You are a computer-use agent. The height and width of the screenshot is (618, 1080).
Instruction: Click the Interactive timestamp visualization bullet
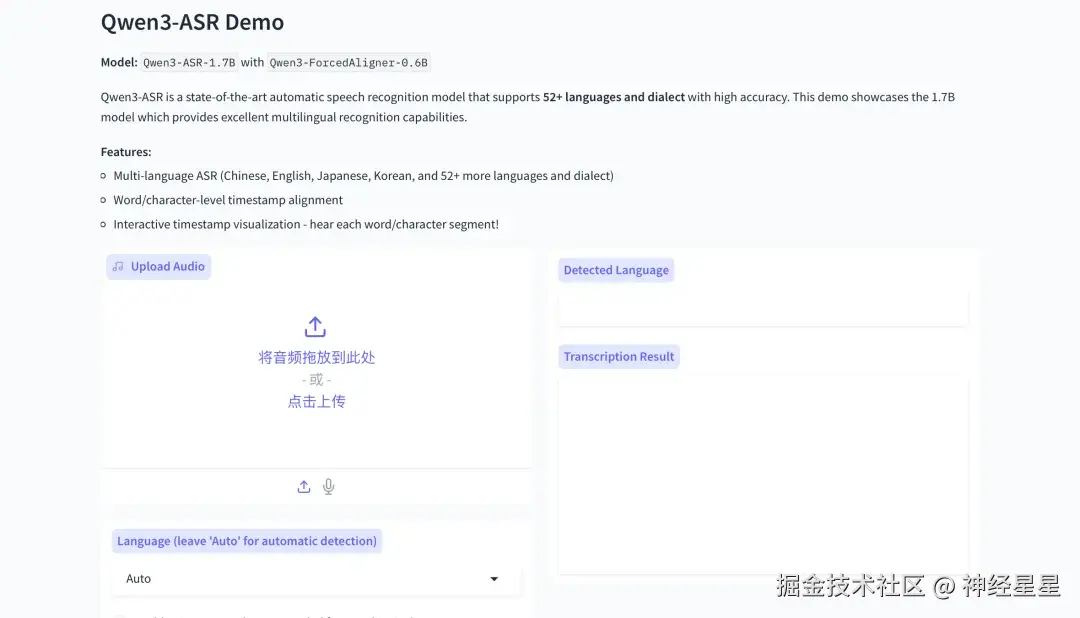click(306, 224)
